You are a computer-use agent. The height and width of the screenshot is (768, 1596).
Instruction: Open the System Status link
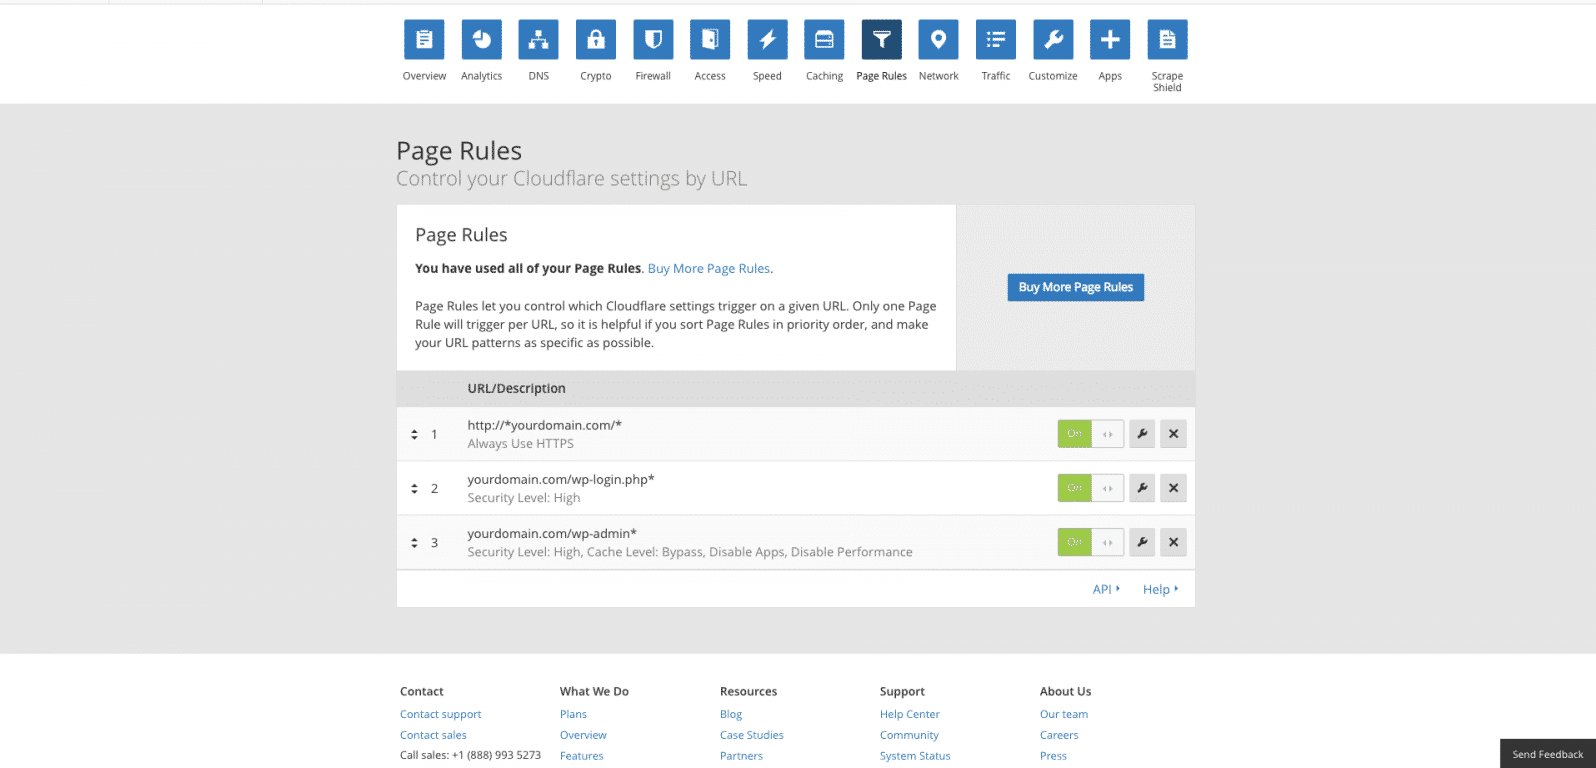pos(915,756)
